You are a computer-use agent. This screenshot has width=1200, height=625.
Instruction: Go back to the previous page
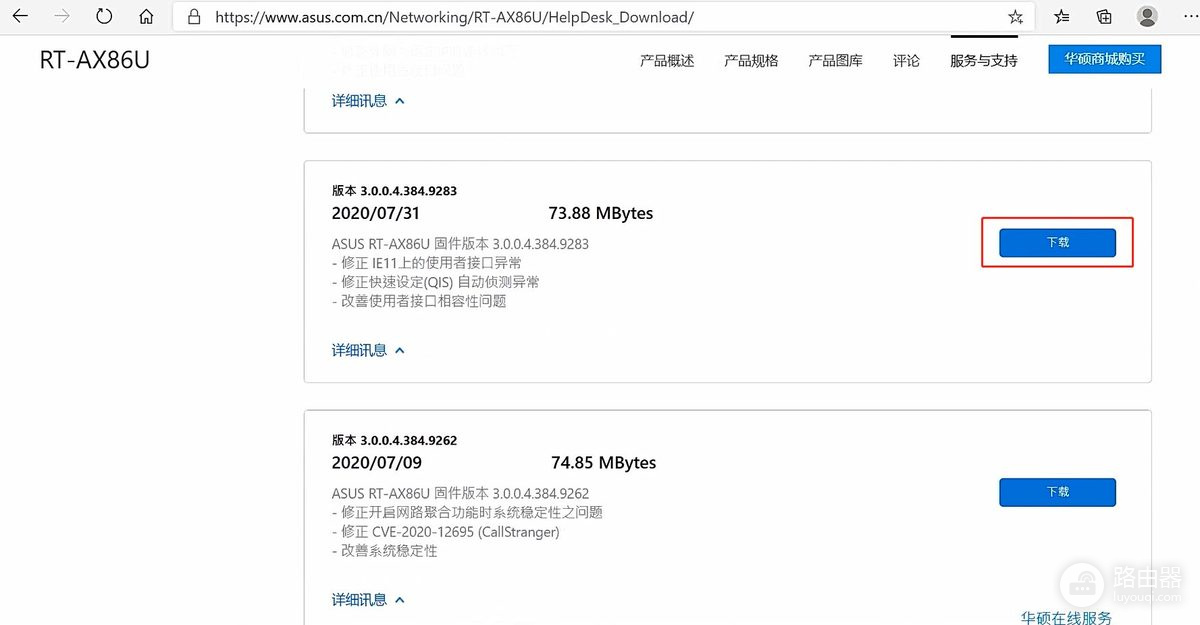click(x=20, y=17)
